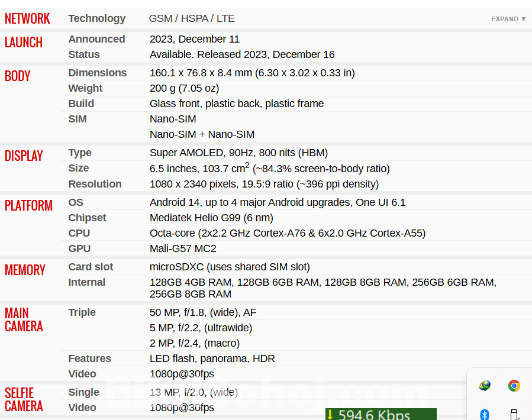Click the SELFIE CAMERA category heading

pos(24,399)
